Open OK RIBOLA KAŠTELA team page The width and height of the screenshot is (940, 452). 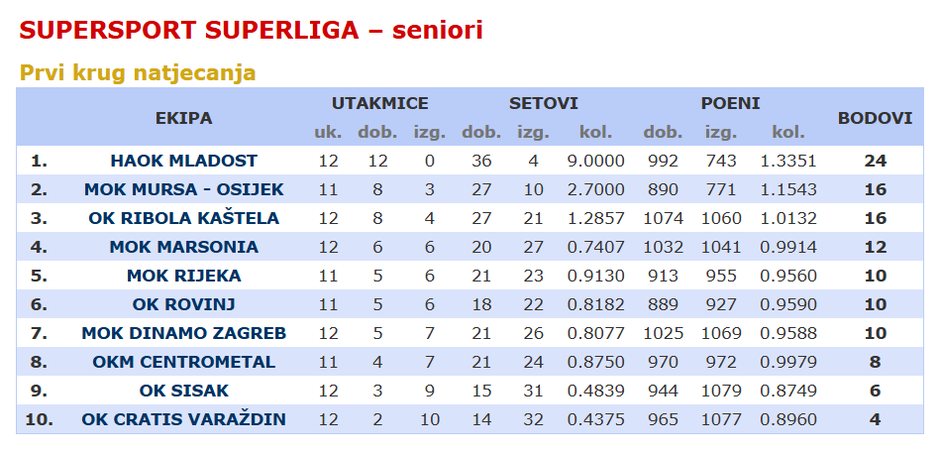[x=184, y=218]
